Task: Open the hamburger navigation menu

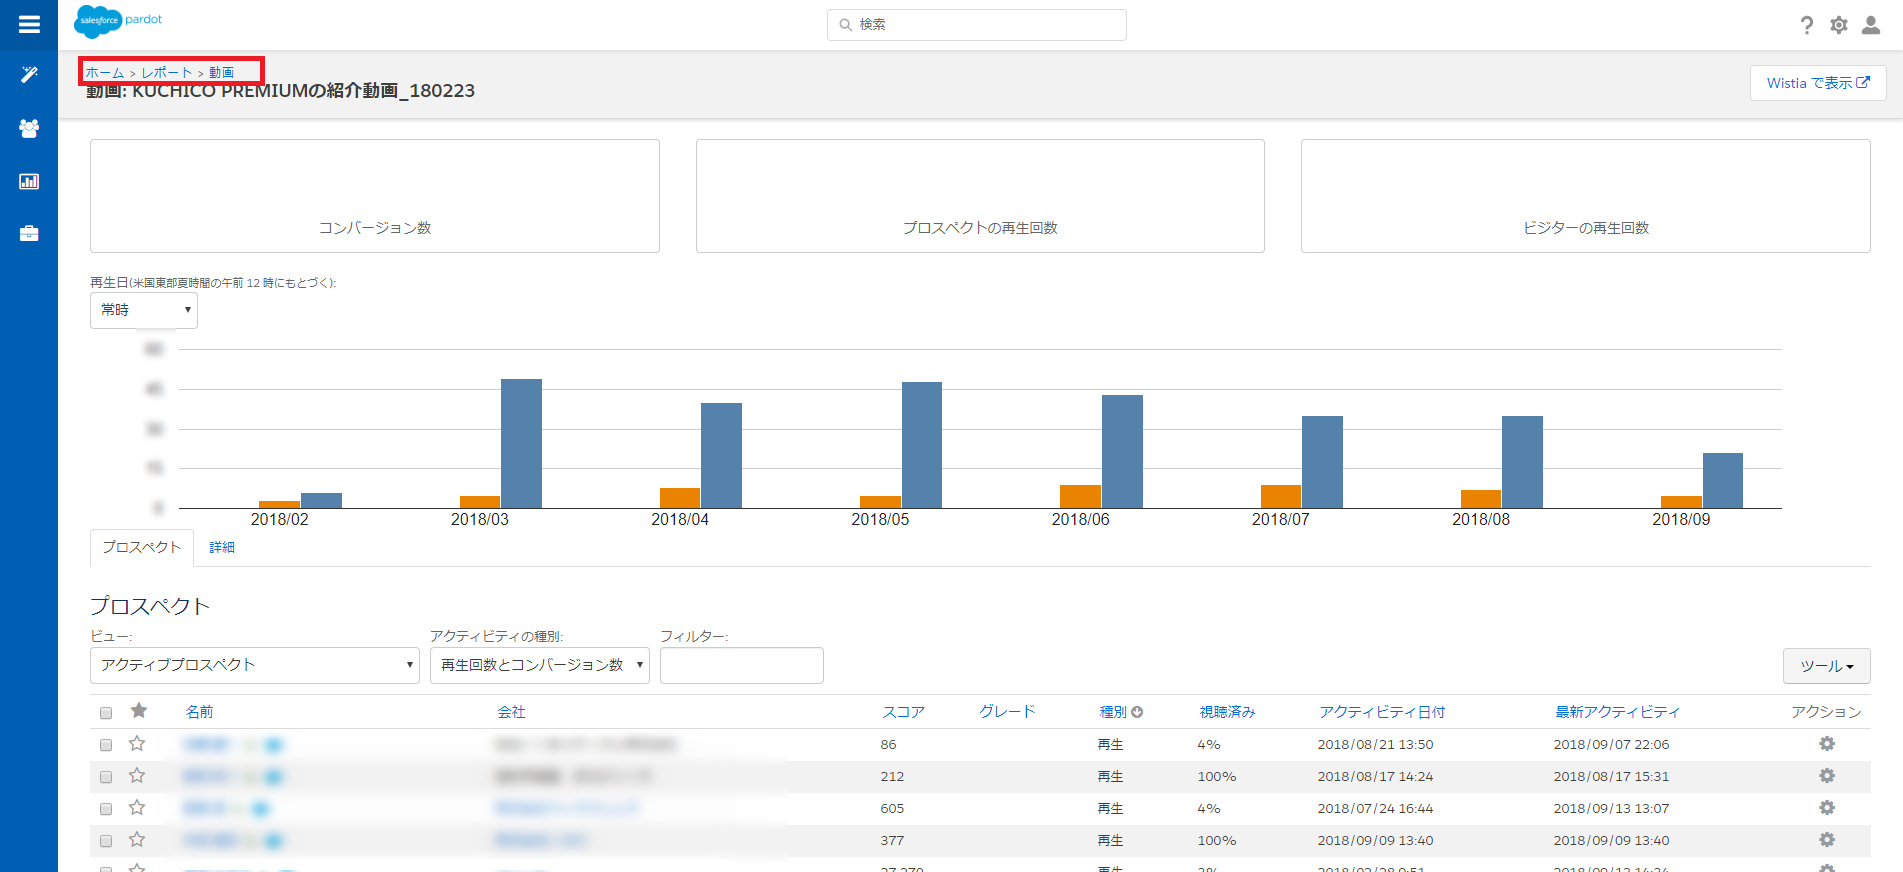Action: [29, 24]
